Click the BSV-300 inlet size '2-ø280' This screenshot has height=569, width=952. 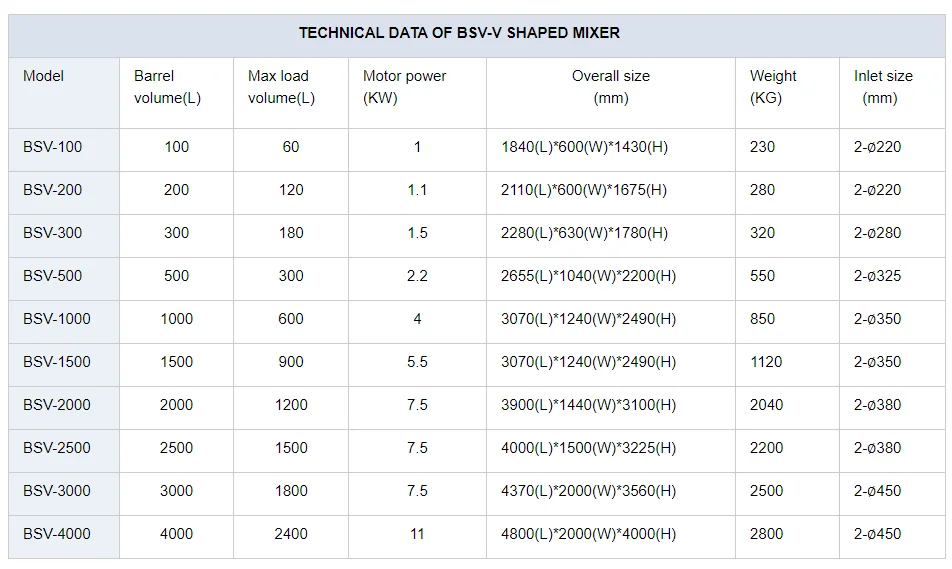tap(877, 233)
